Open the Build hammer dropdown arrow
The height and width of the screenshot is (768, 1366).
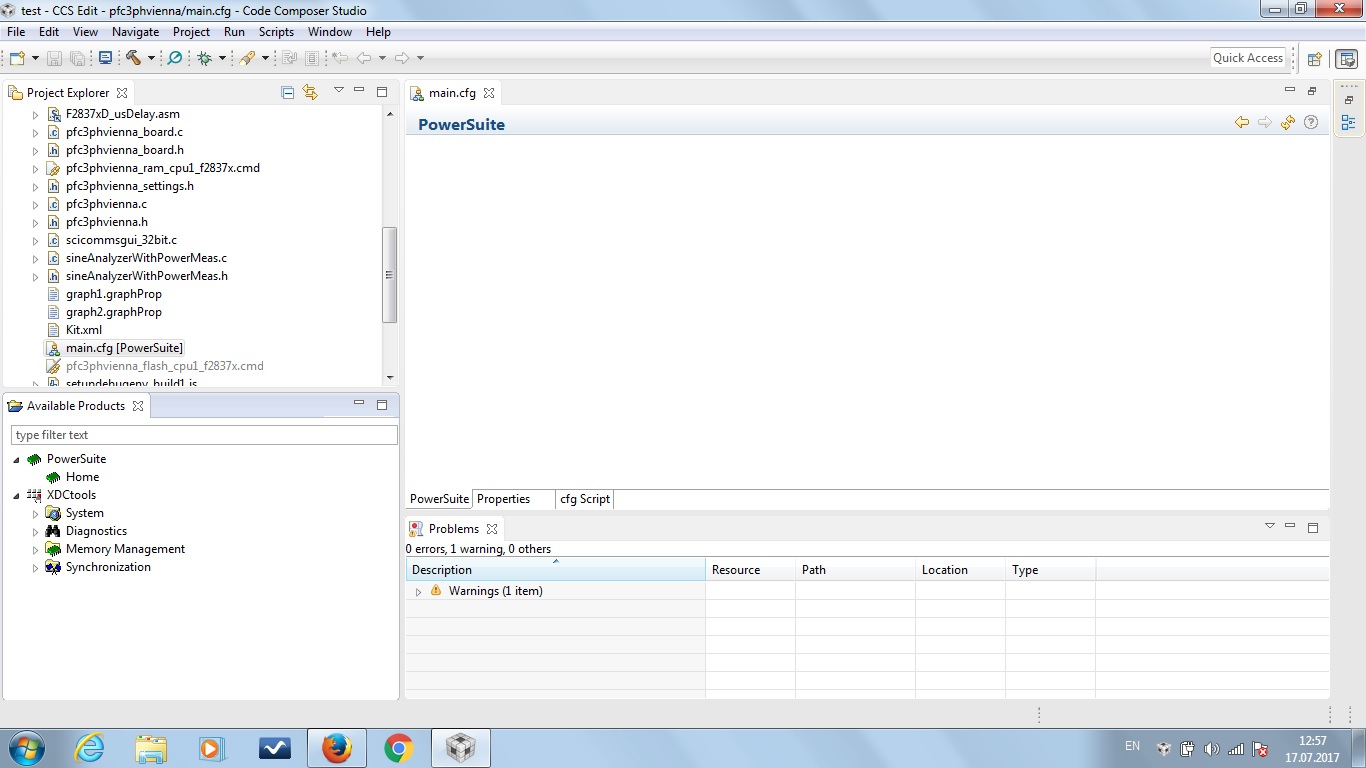point(151,58)
